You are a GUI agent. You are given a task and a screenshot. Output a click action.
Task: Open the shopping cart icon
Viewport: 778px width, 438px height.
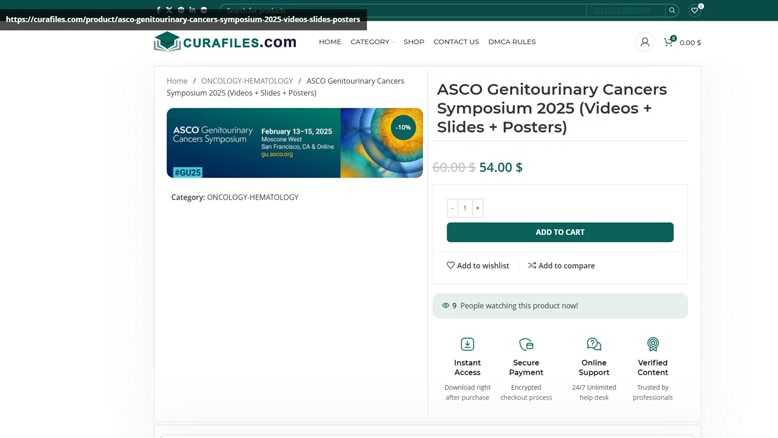pos(668,42)
